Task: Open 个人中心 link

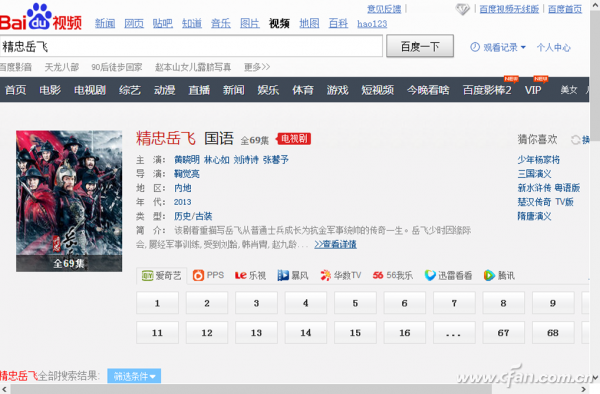Action: pos(553,47)
